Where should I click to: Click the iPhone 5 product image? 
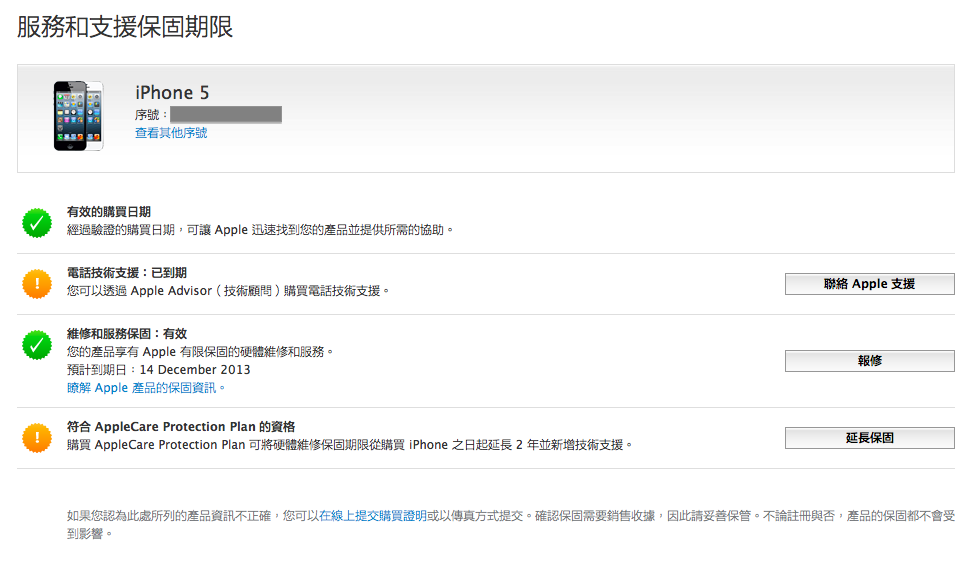click(x=78, y=116)
